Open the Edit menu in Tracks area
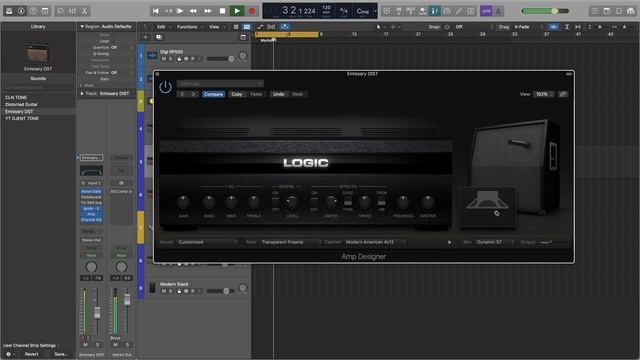Screen dimensions: 640x360 (161, 27)
